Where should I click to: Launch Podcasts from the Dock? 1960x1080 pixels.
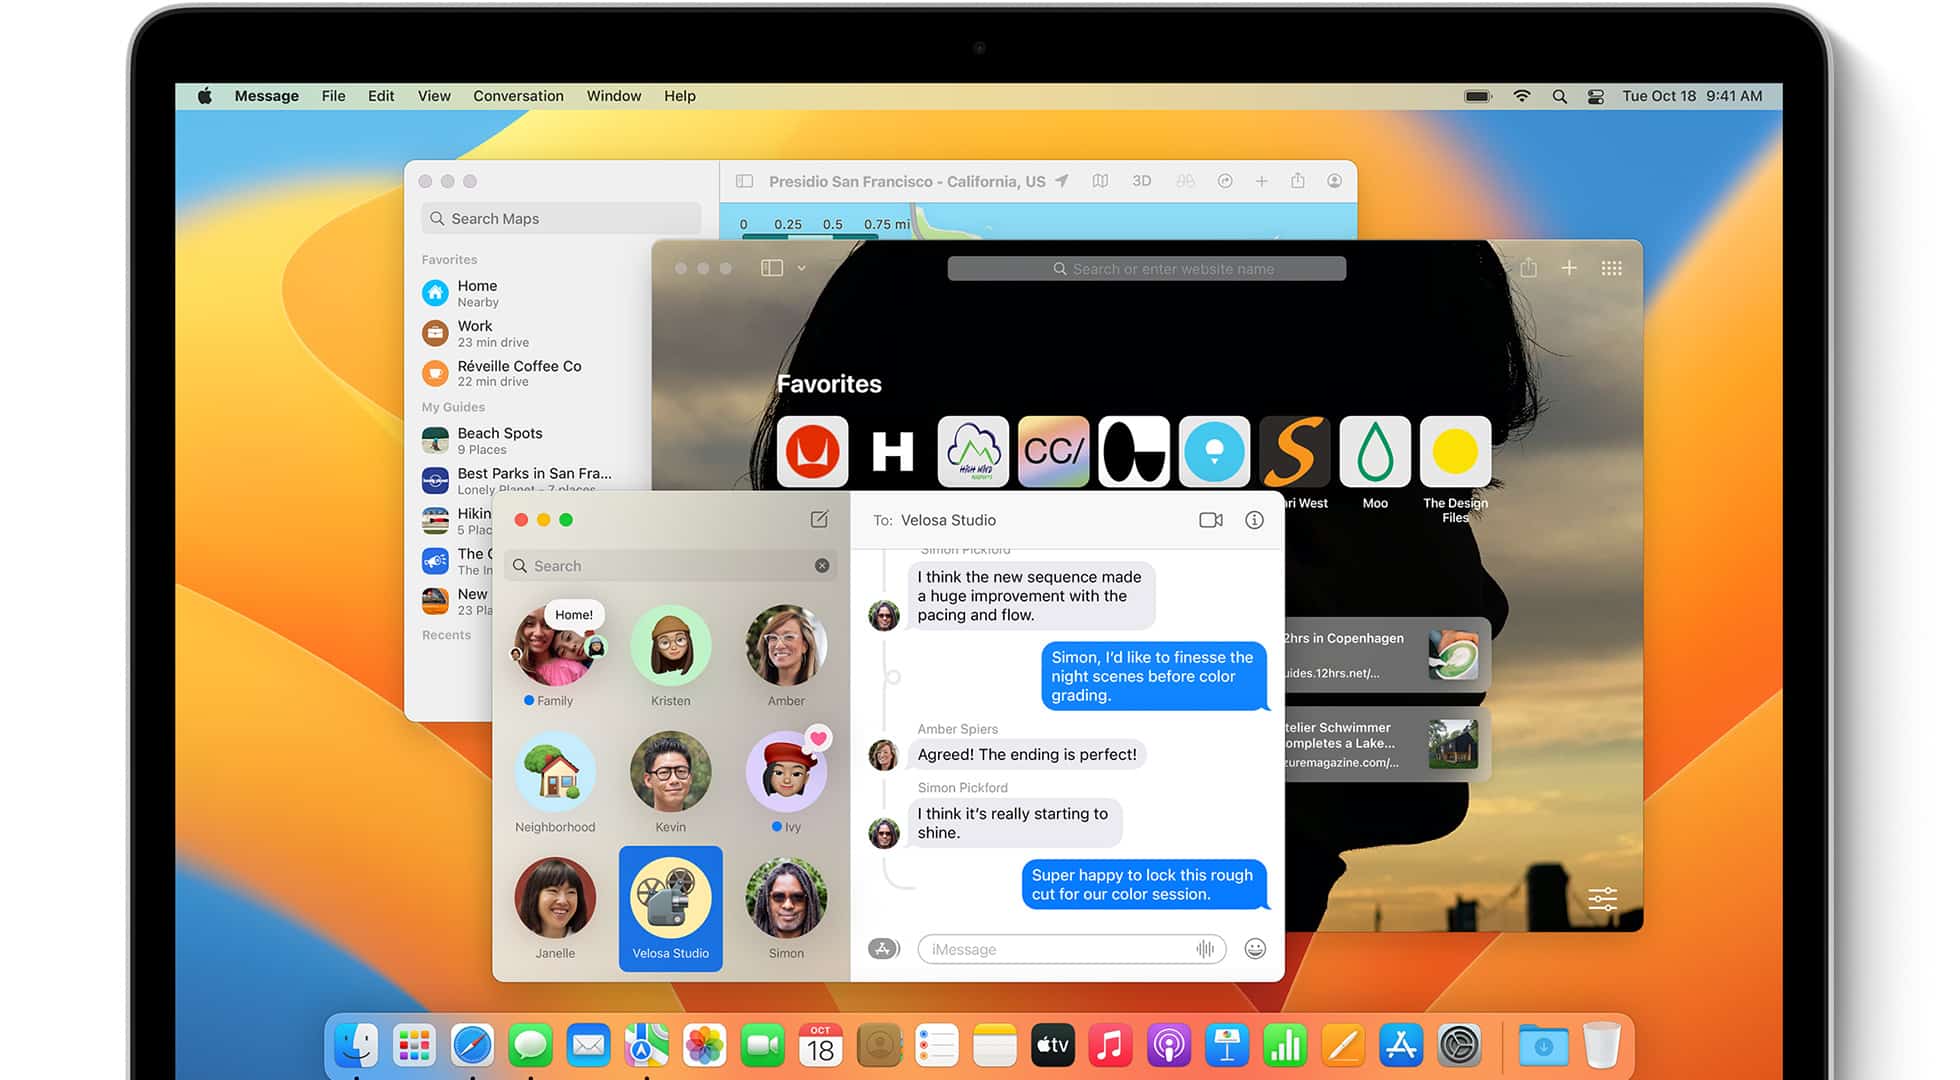pos(1168,1044)
